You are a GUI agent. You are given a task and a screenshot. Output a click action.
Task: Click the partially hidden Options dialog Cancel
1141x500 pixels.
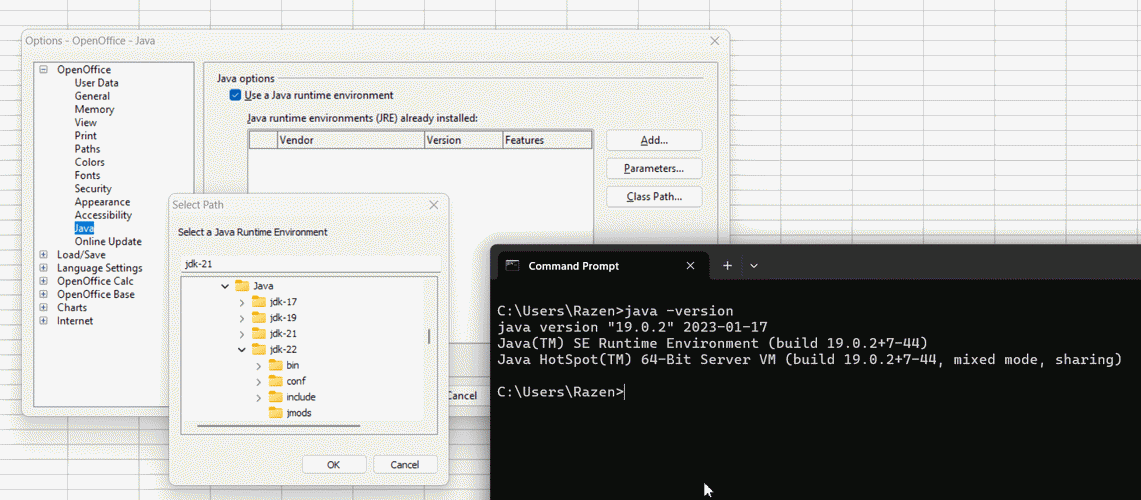click(x=464, y=396)
